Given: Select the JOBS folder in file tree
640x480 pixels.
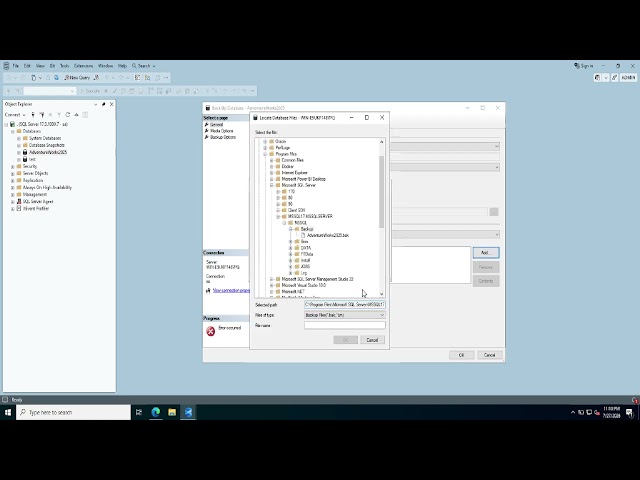Looking at the screenshot, I should coord(305,267).
